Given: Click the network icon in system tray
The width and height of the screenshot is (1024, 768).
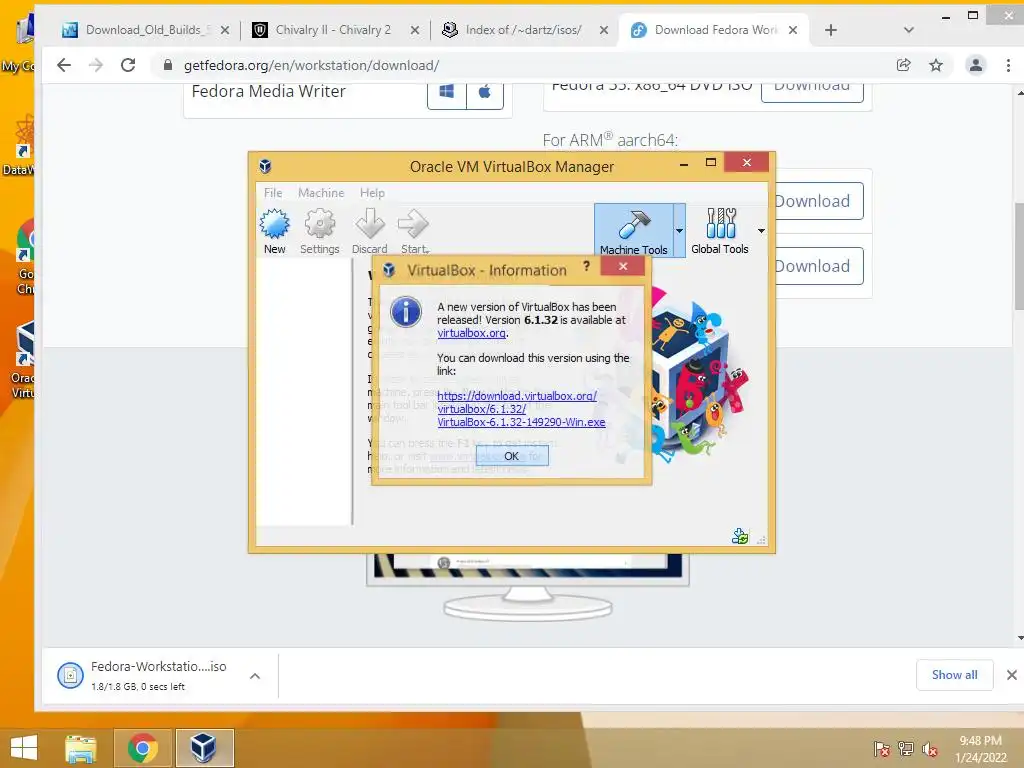Looking at the screenshot, I should tap(906, 749).
